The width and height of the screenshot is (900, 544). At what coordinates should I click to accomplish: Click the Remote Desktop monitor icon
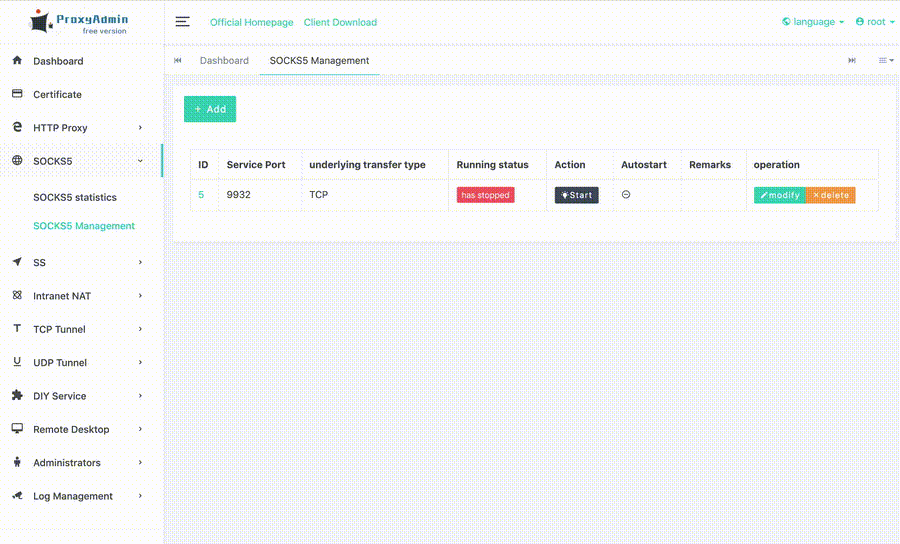pos(17,428)
